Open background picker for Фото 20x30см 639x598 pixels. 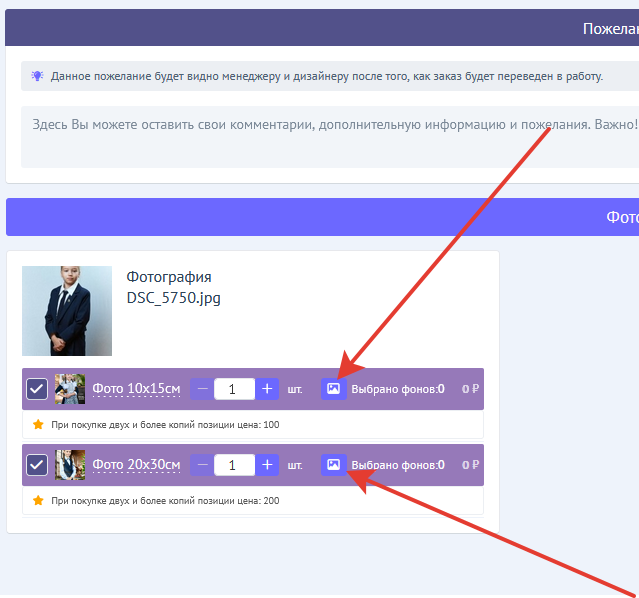pos(333,465)
